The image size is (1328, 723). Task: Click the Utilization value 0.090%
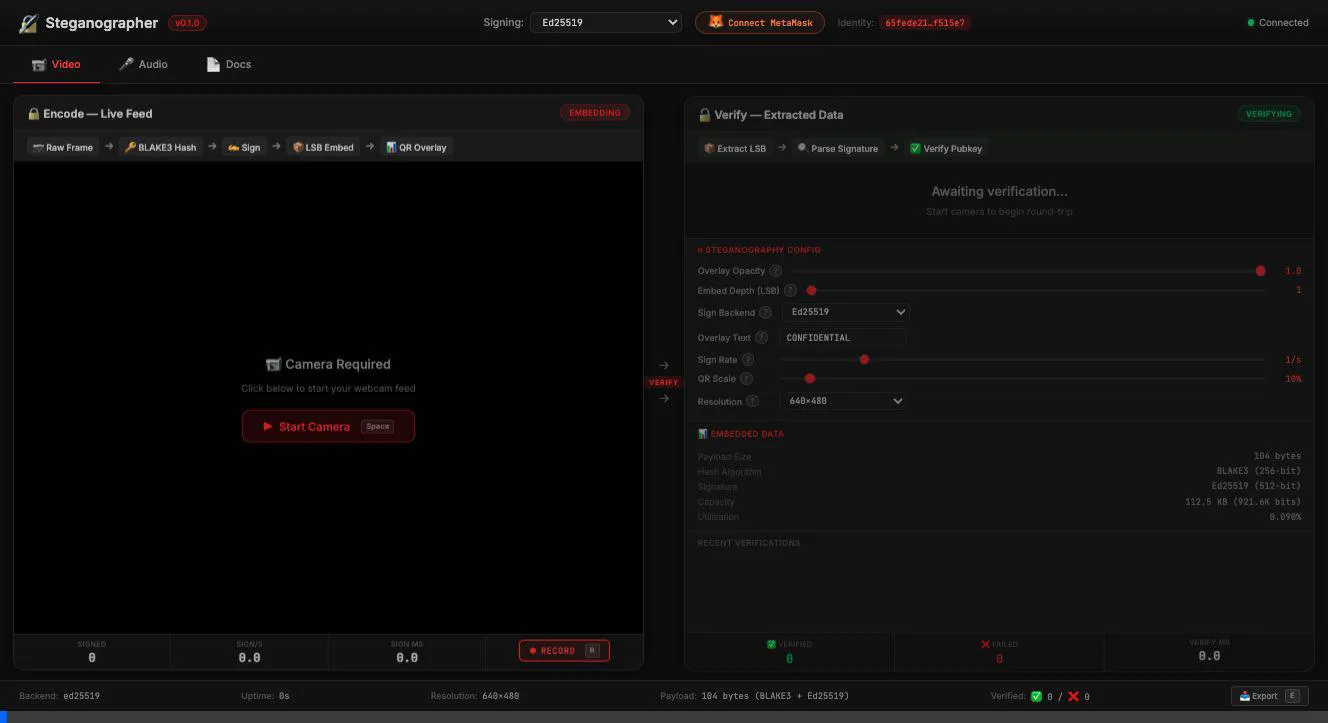click(1285, 517)
